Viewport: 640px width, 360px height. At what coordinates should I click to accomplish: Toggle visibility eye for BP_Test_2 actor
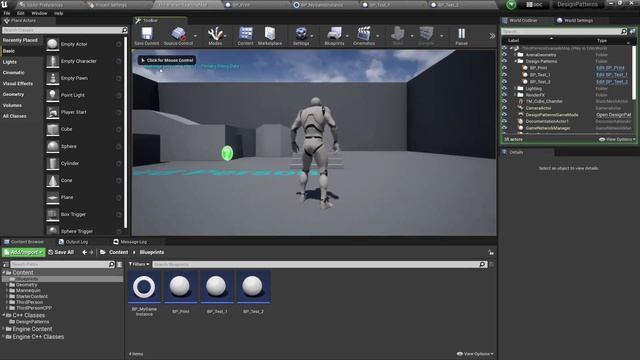tap(504, 82)
